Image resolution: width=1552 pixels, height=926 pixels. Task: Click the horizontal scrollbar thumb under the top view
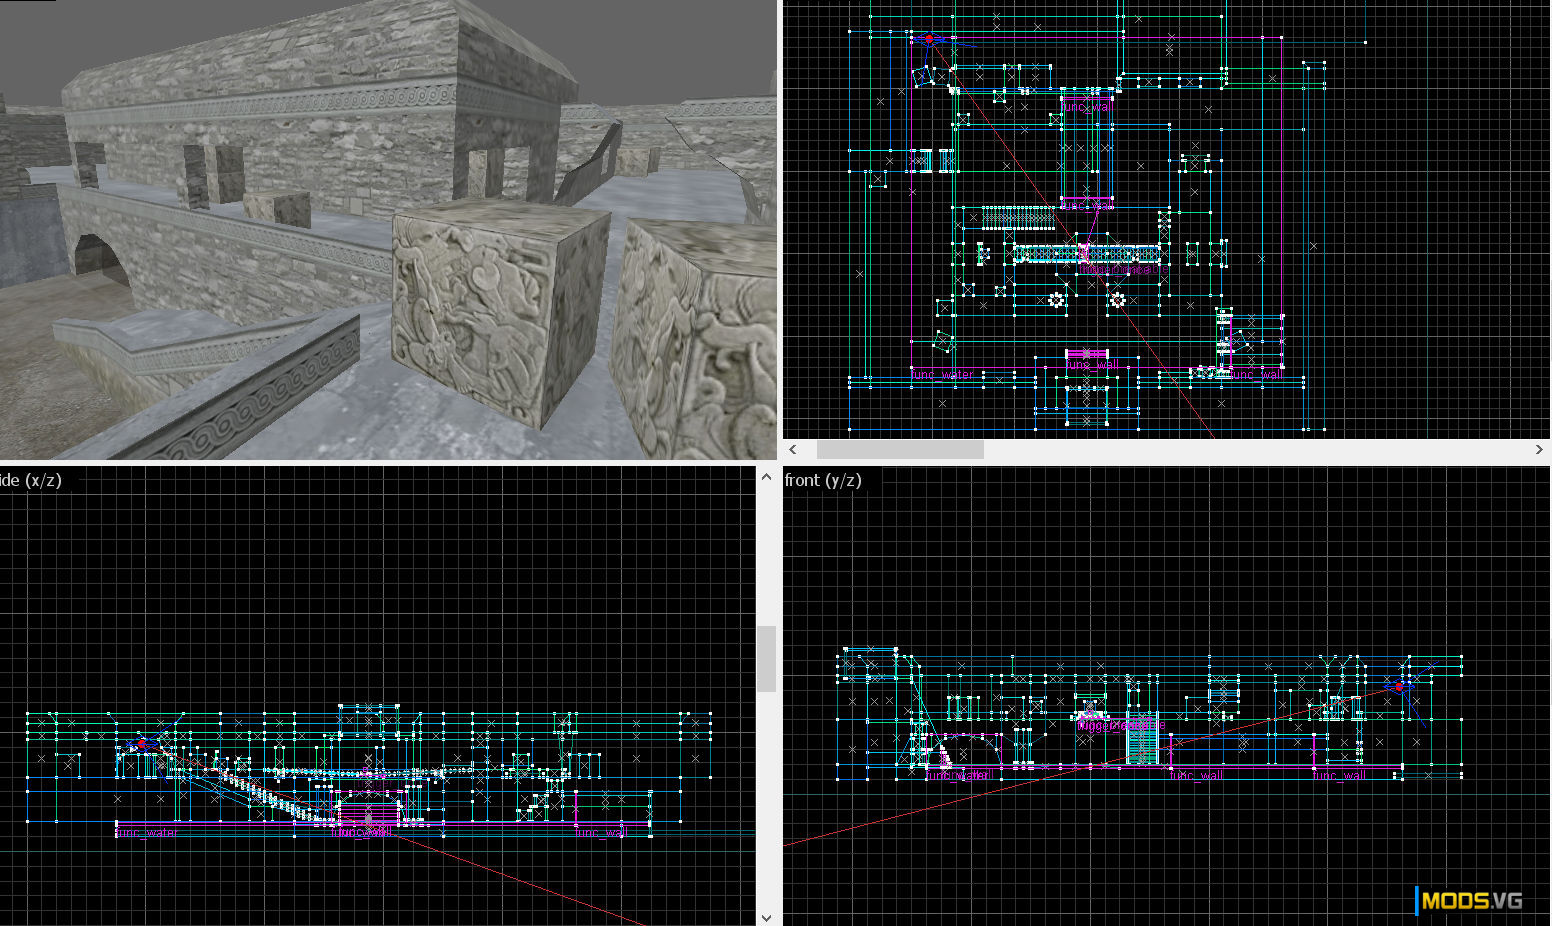(899, 450)
